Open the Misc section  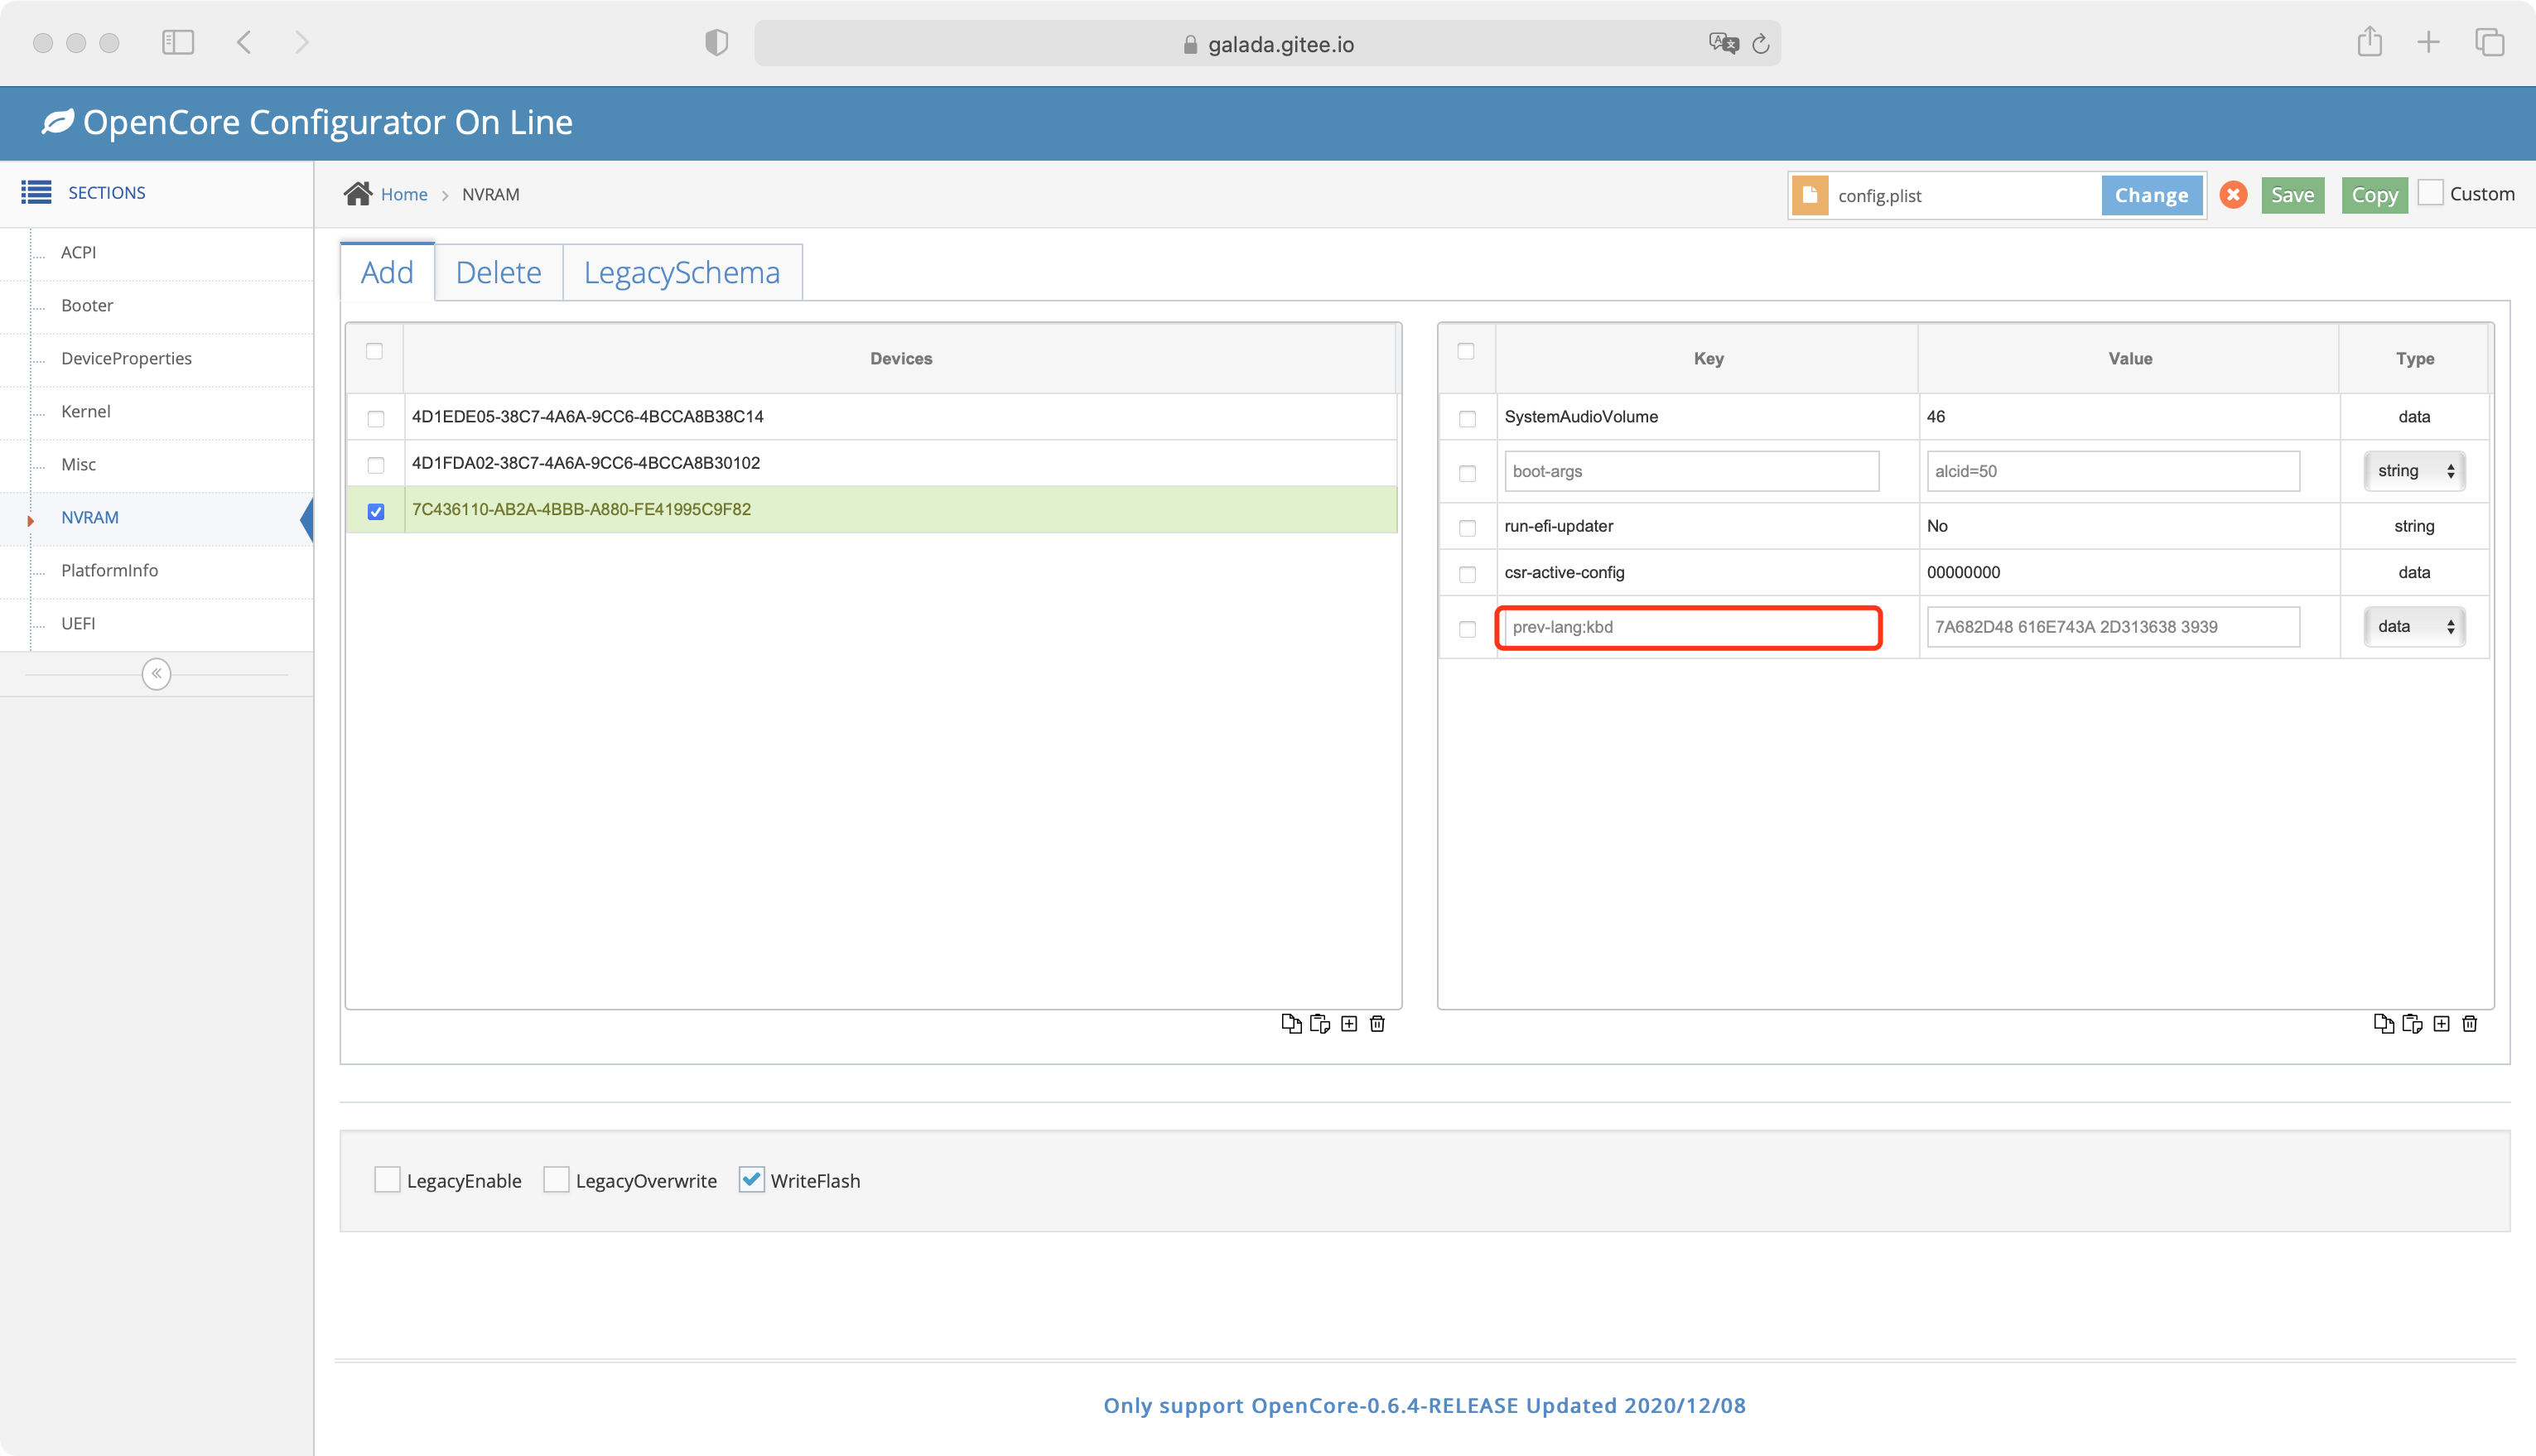point(79,464)
